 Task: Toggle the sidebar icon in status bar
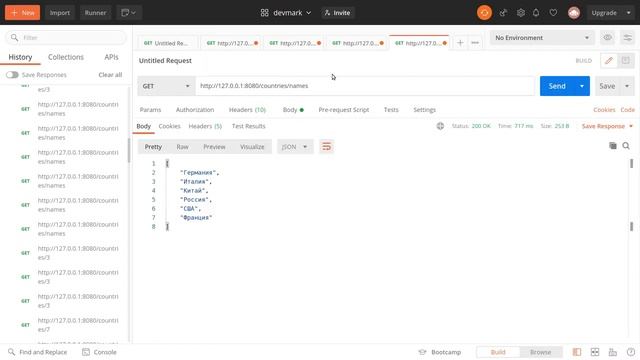[576, 352]
